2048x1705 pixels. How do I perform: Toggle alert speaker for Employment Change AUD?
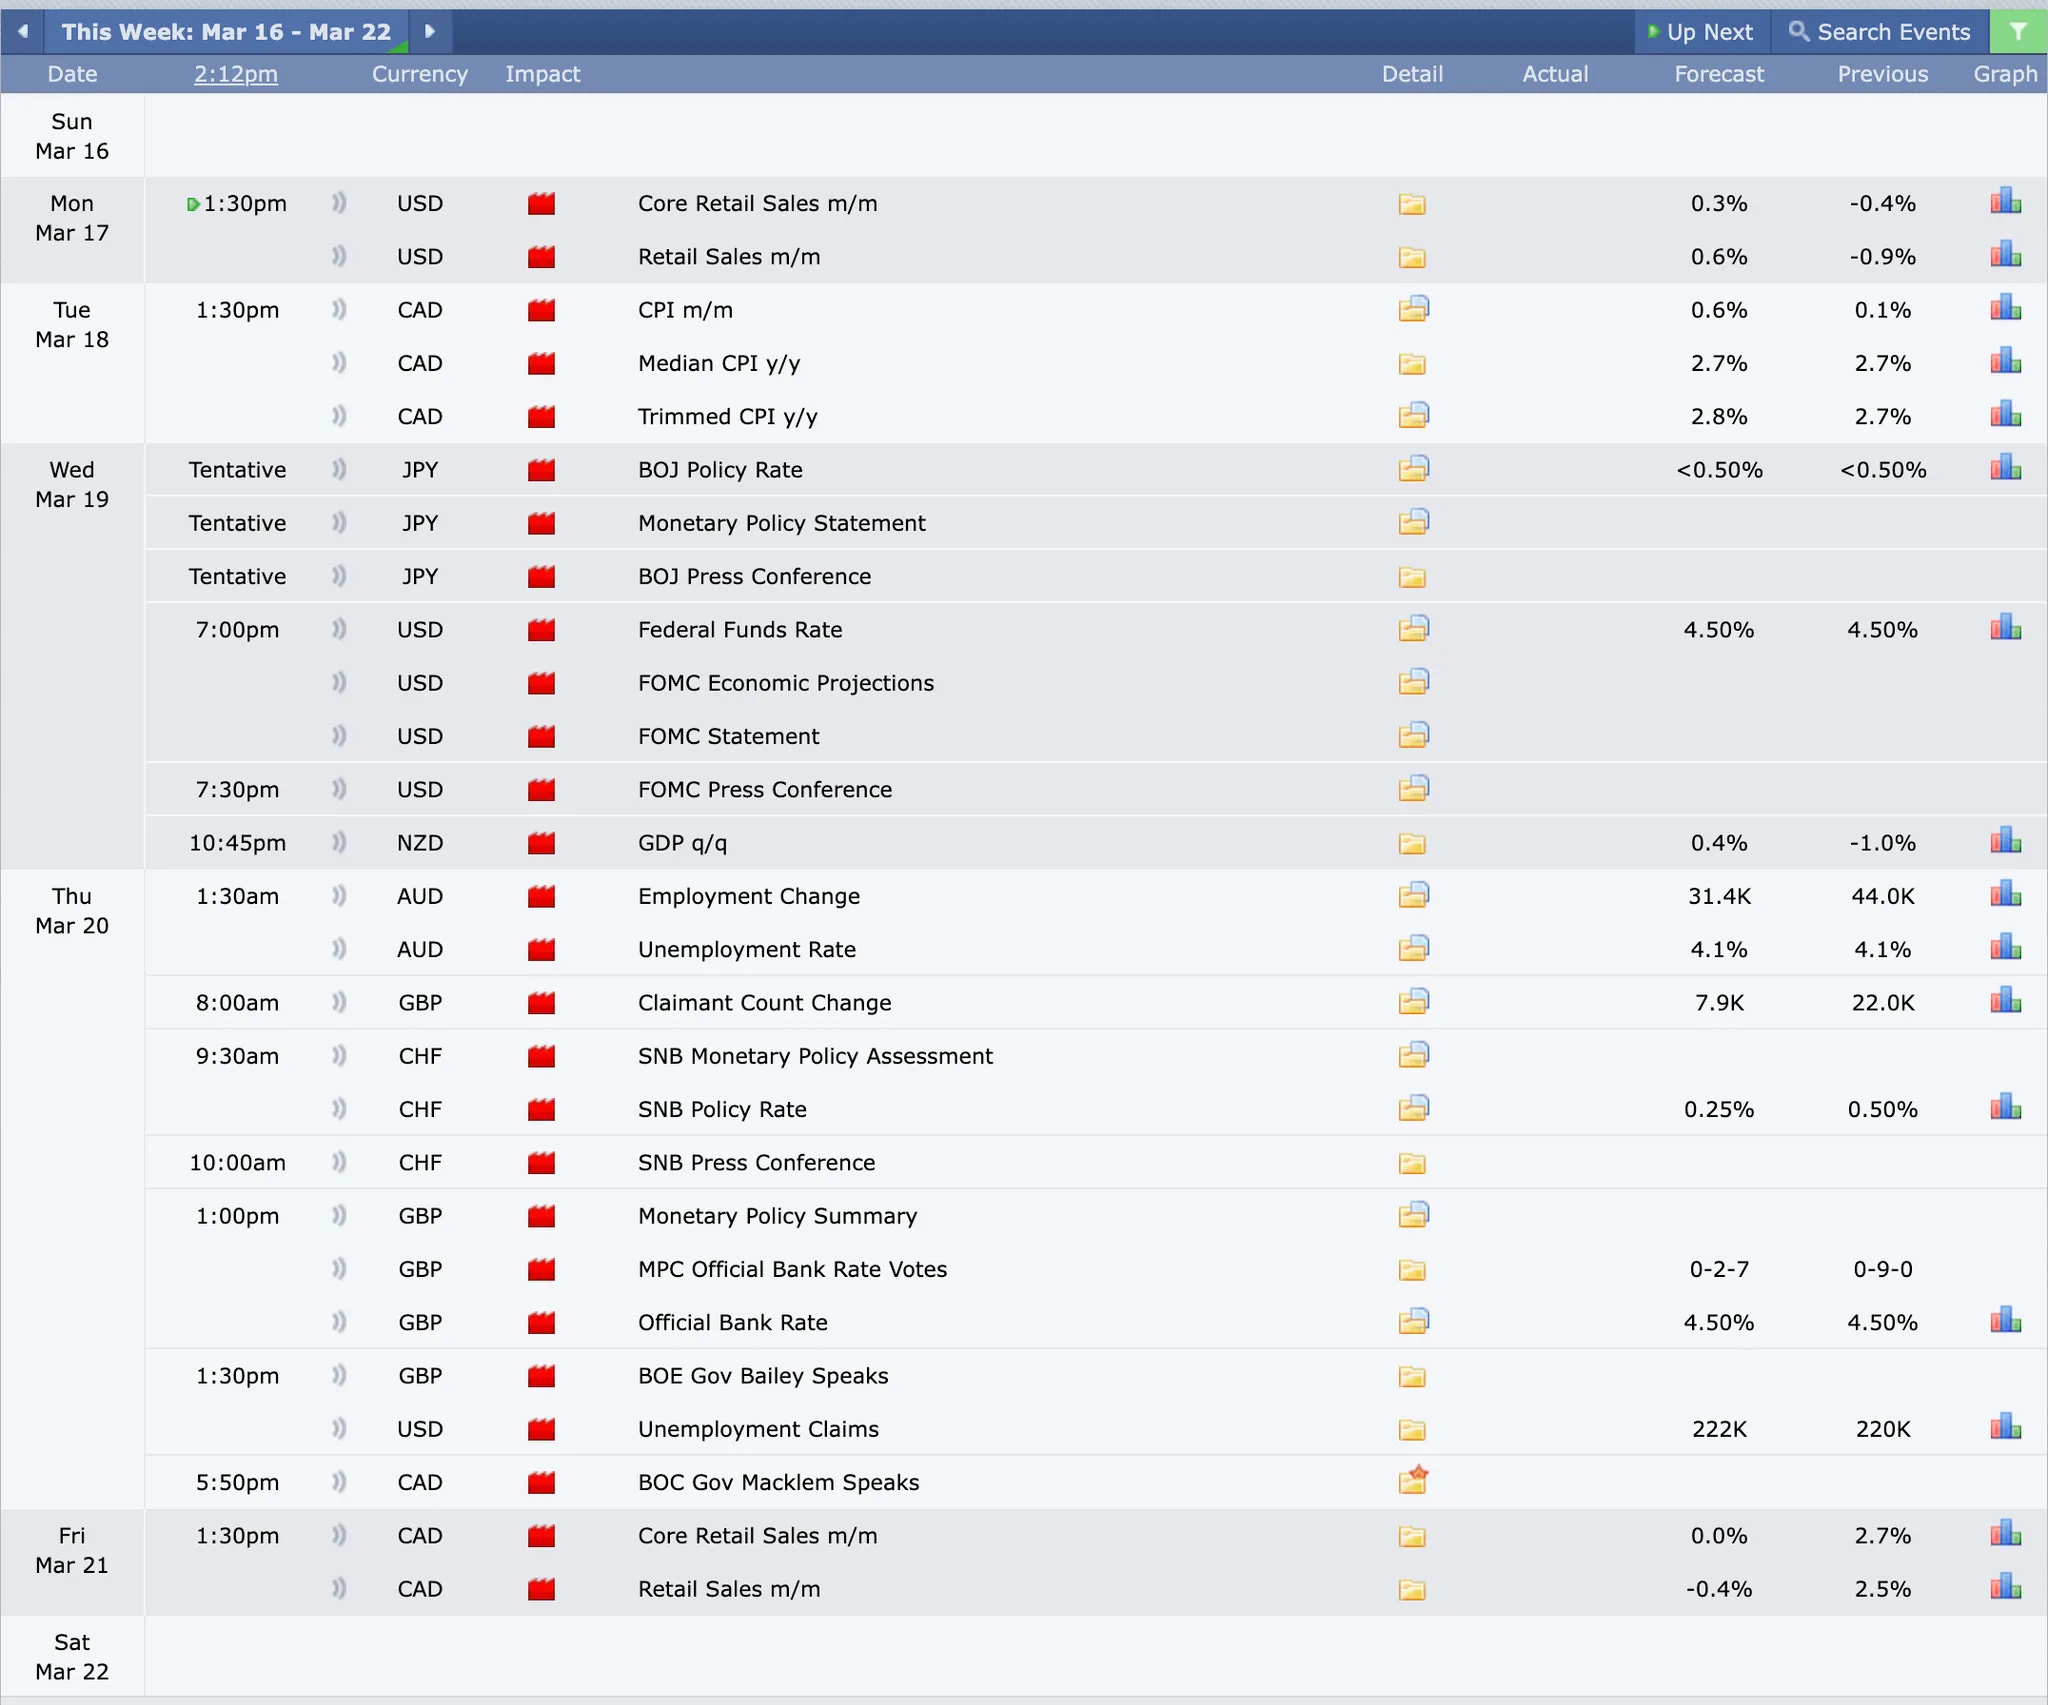[x=339, y=896]
